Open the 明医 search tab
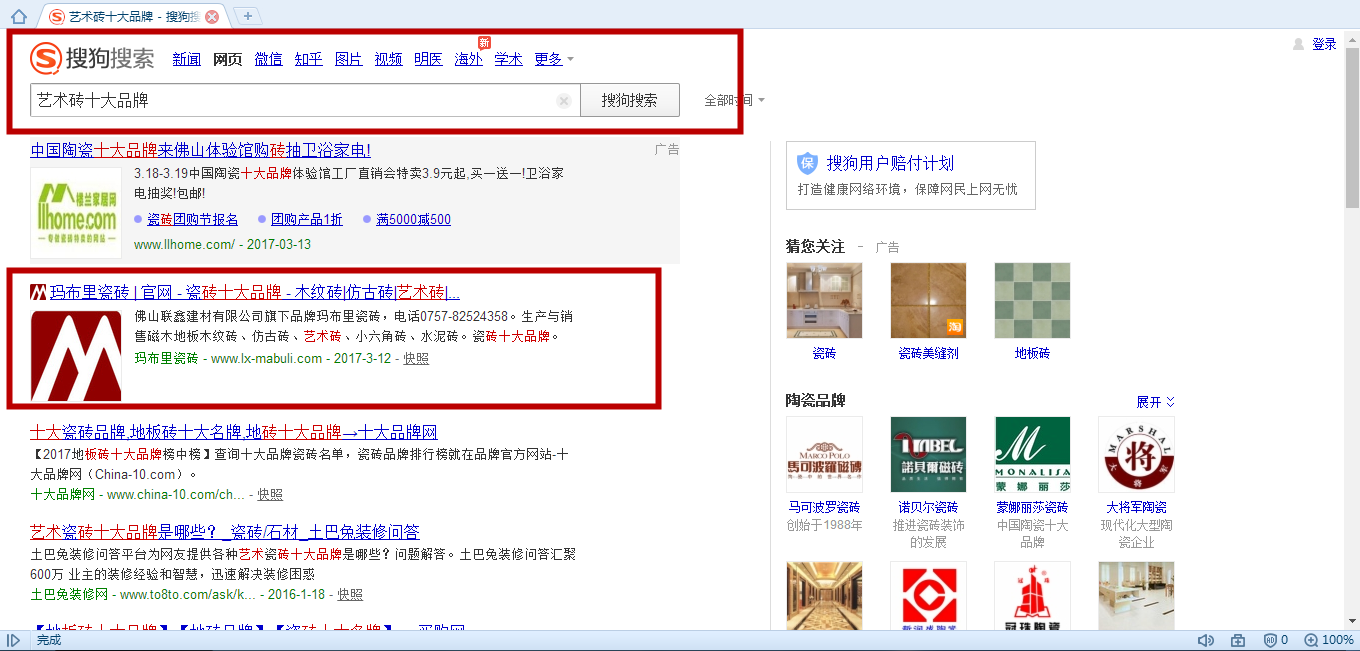 tap(428, 59)
